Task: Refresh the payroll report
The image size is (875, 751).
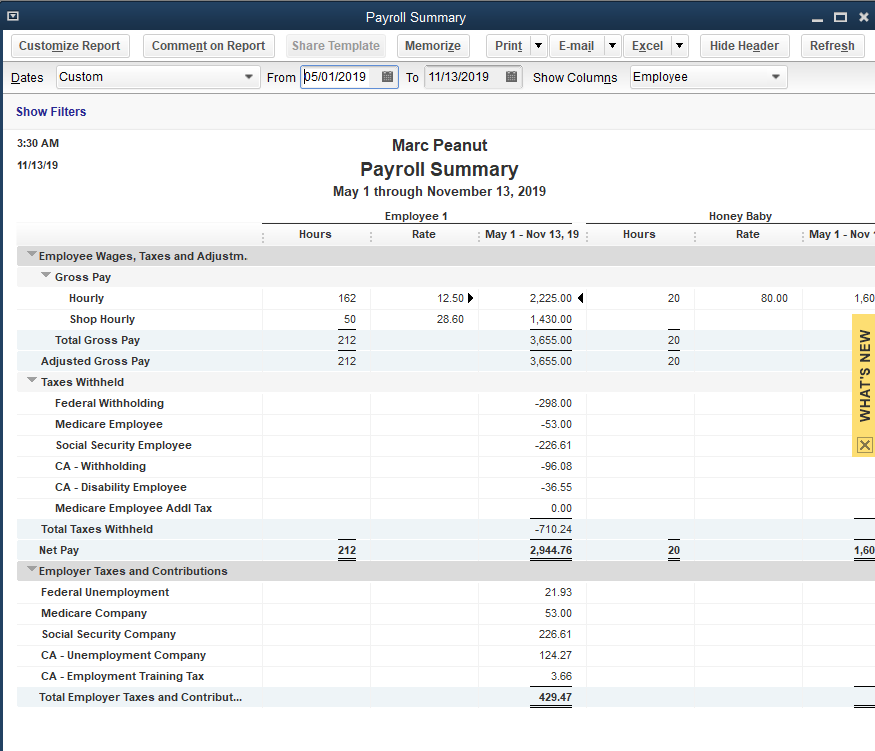Action: pos(832,46)
